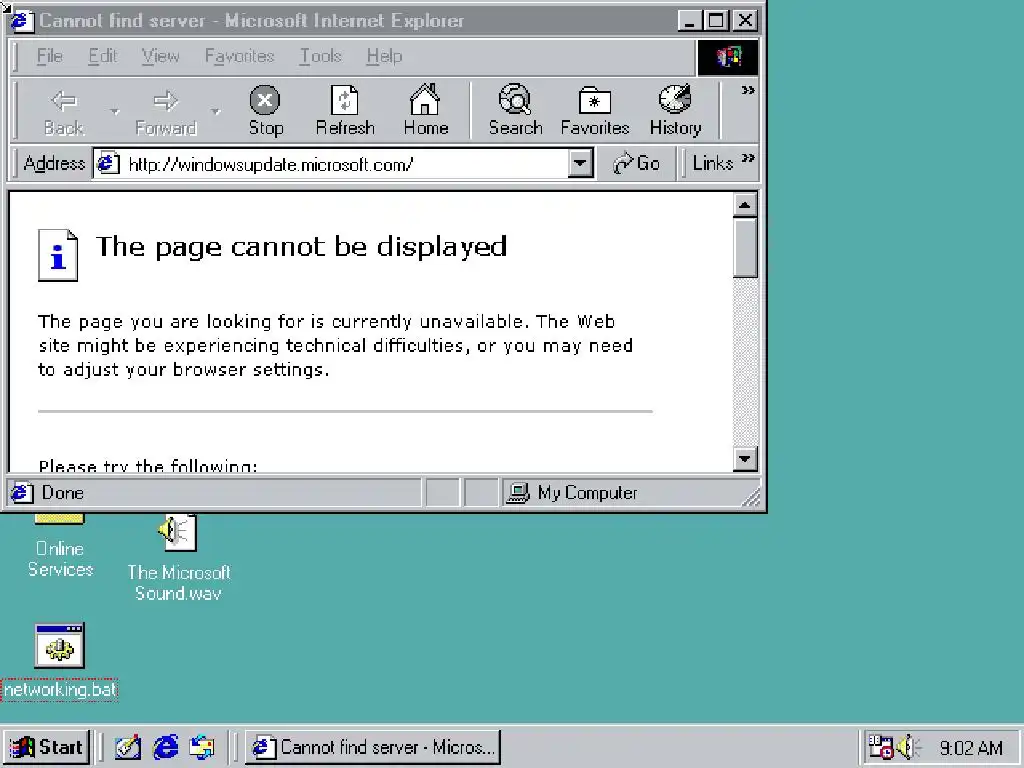The image size is (1024, 768).
Task: Maximize the Internet Explorer window
Action: tap(716, 21)
